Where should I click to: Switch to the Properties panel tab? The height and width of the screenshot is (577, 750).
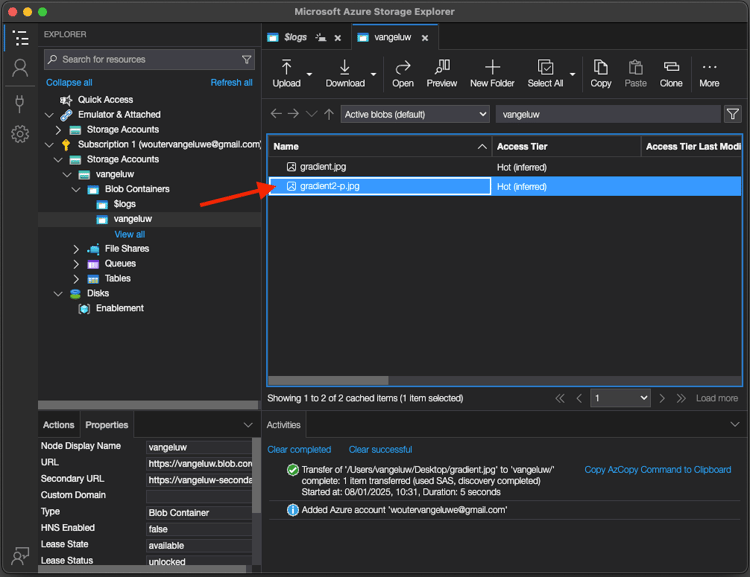106,425
